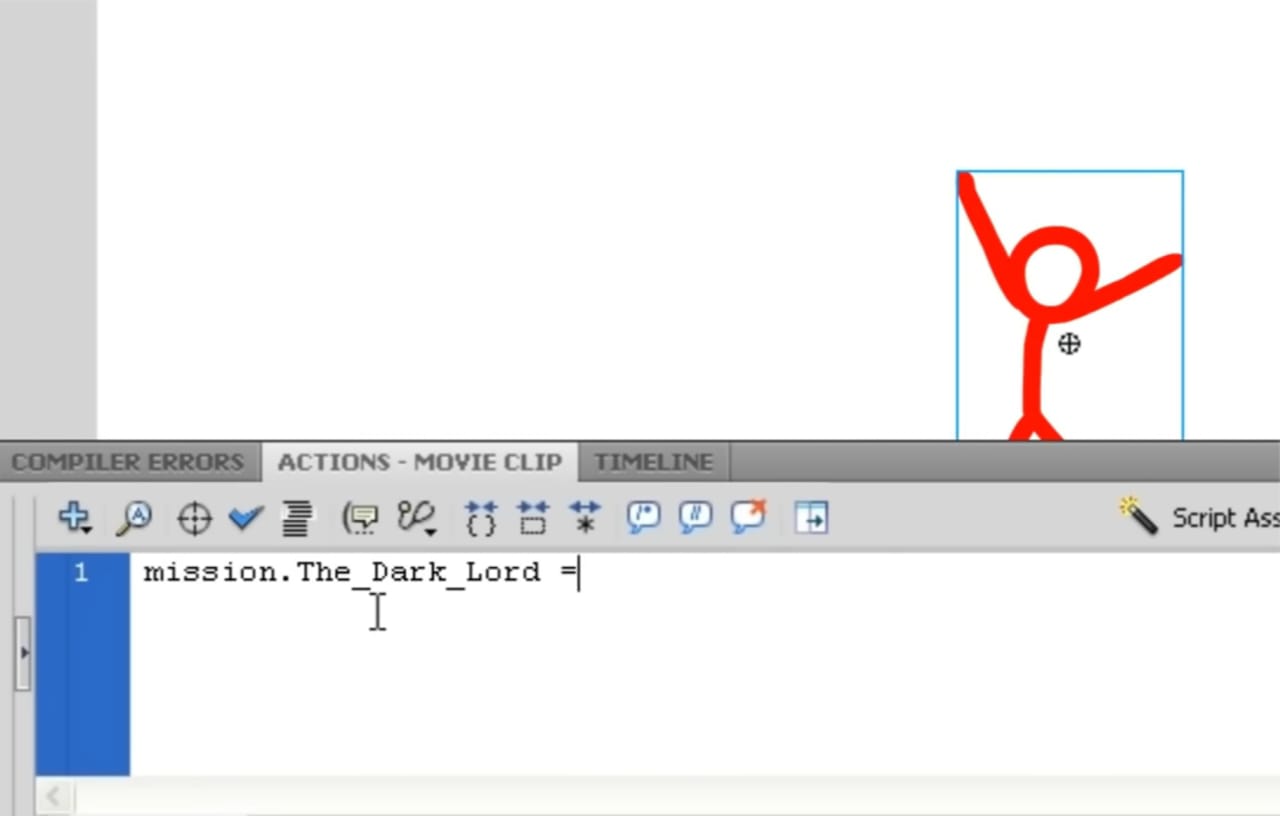
Task: Click the Expand all icon
Action: tap(585, 518)
